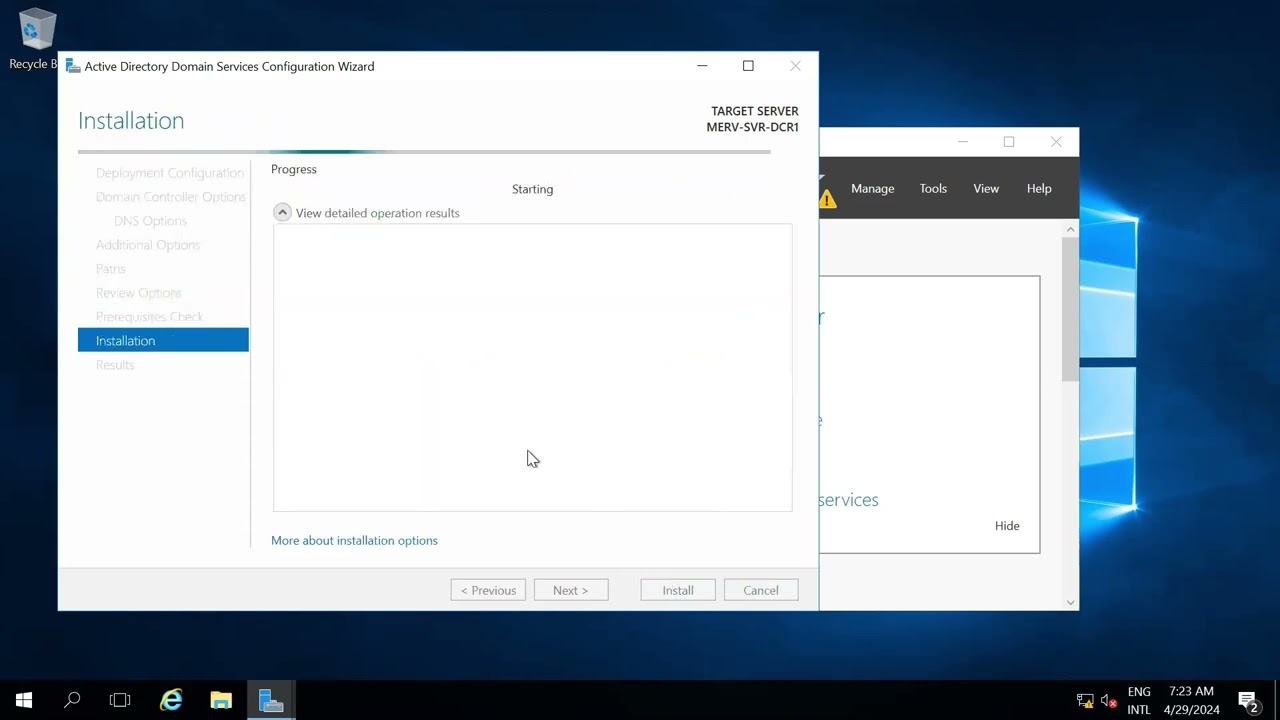Click the taskbar Search icon
This screenshot has height=720, width=1280.
(x=72, y=700)
